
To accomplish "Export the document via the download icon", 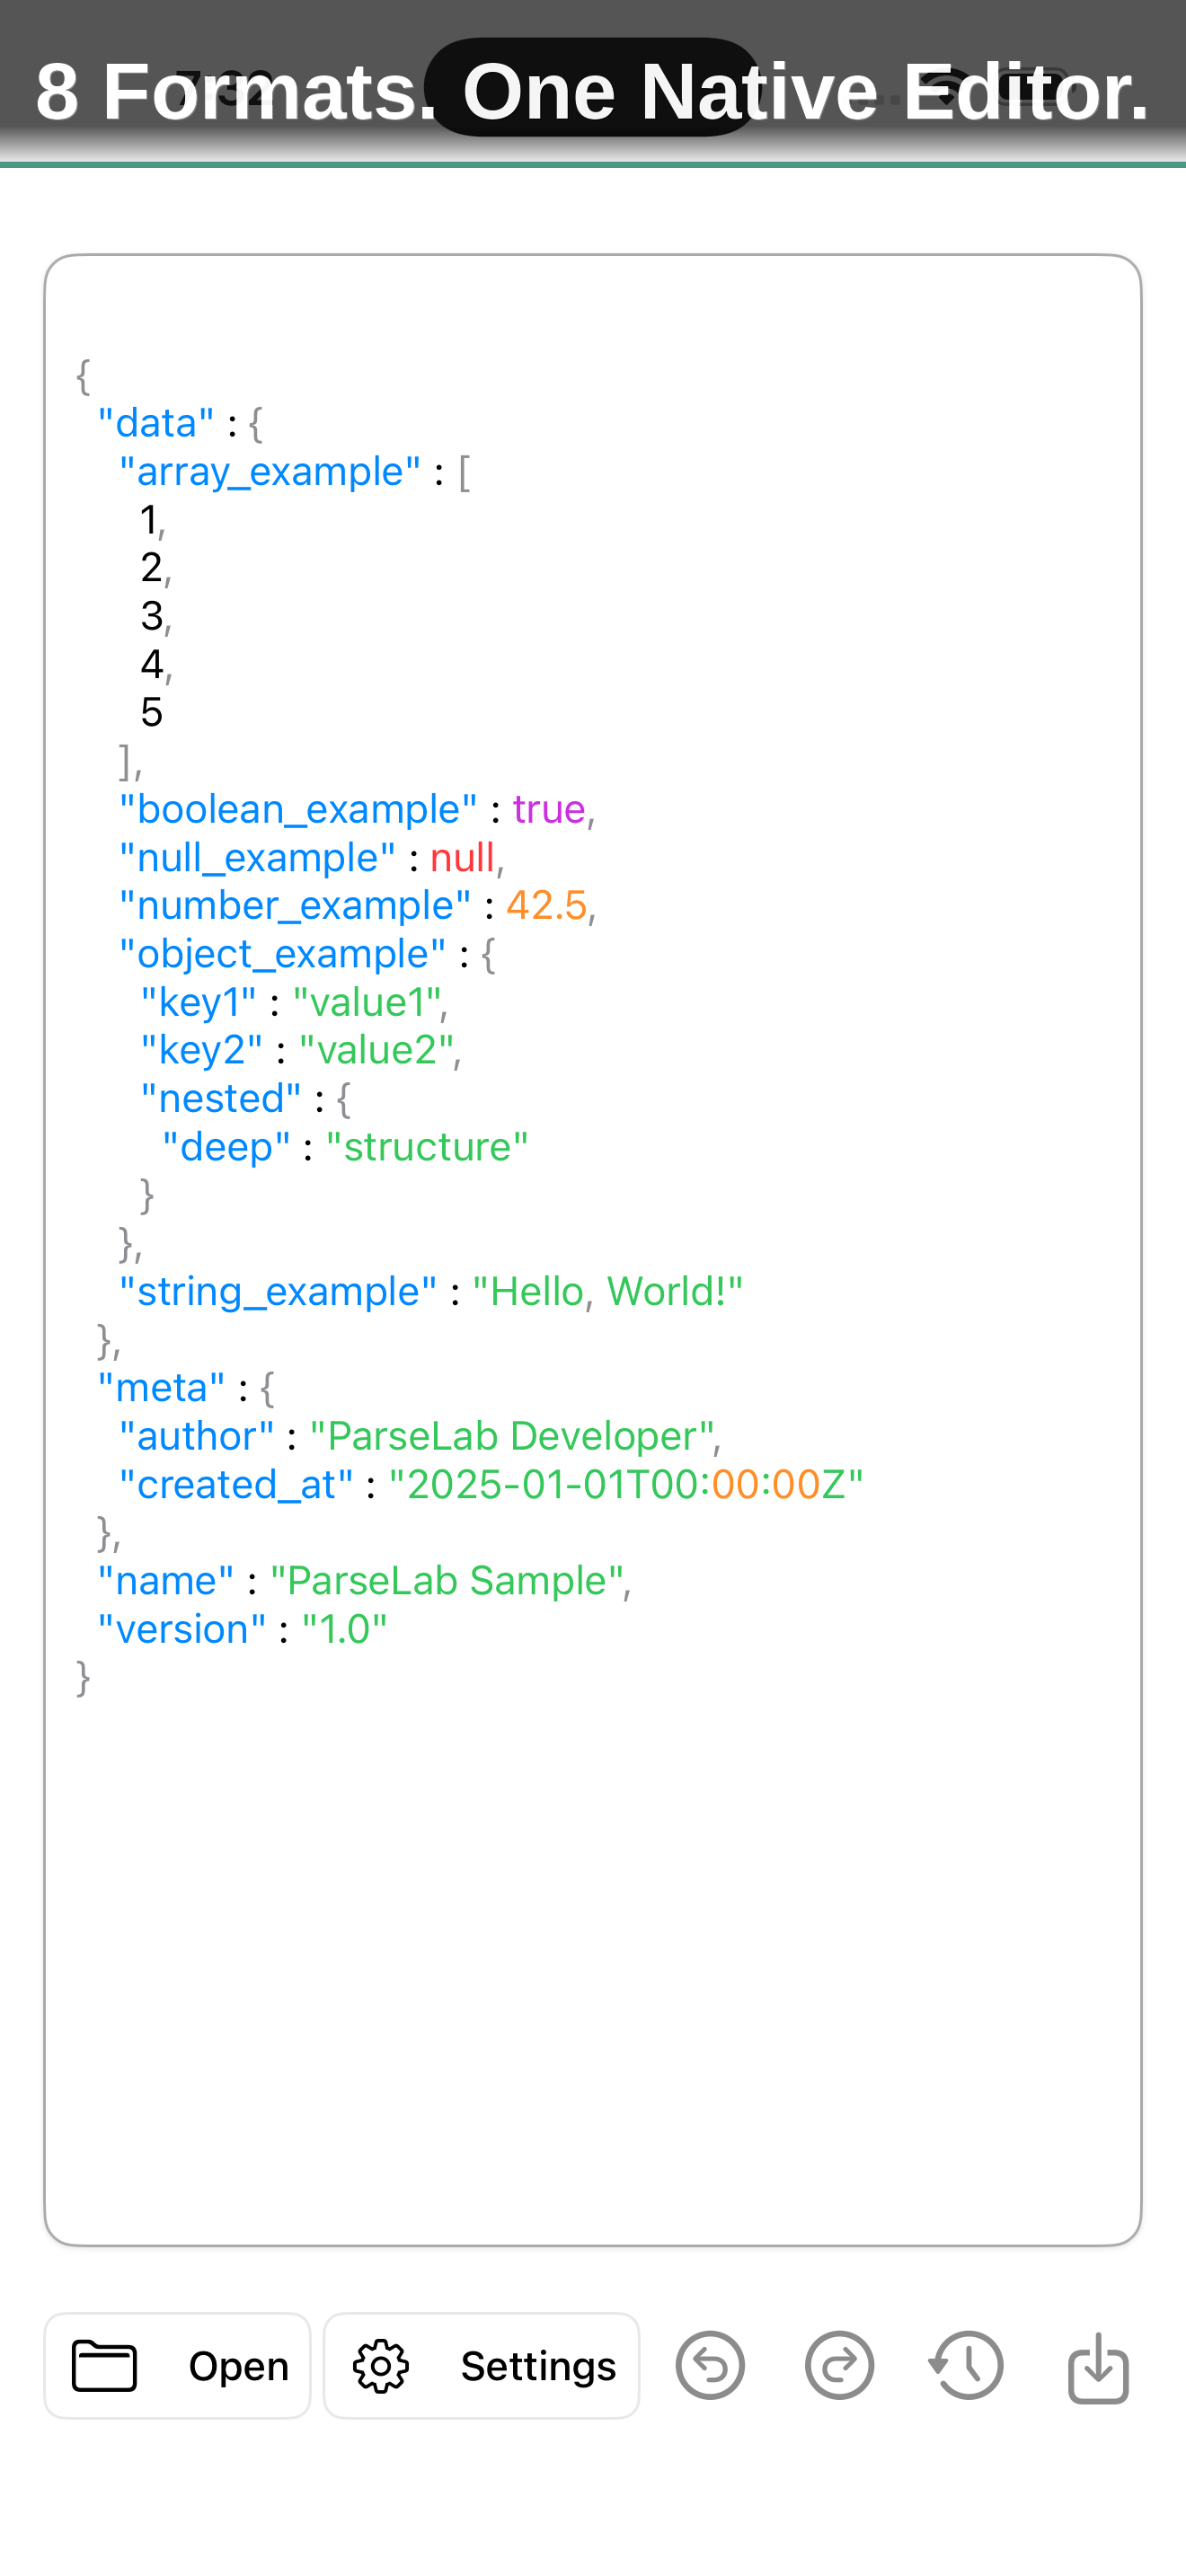I will pos(1097,2365).
